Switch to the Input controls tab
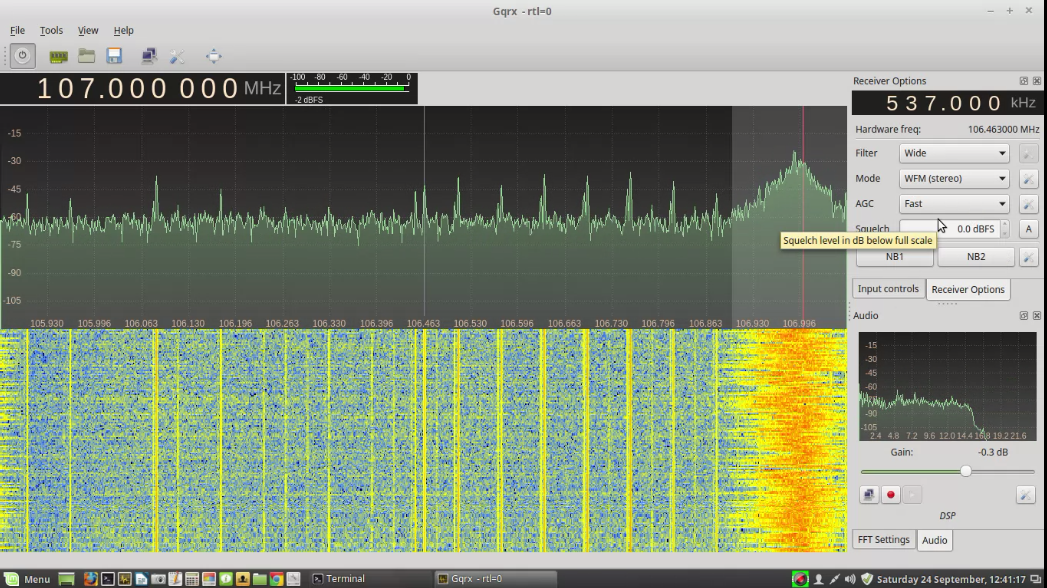The image size is (1047, 588). click(888, 289)
